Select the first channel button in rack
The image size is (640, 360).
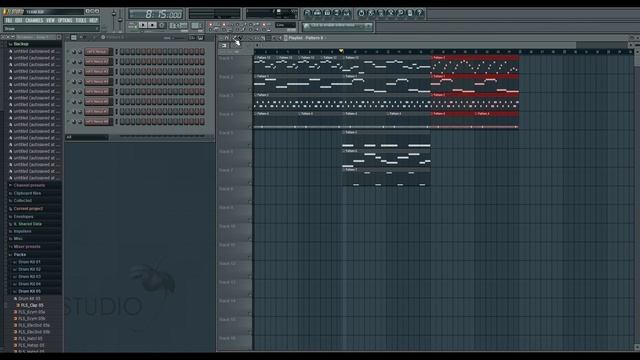(97, 51)
